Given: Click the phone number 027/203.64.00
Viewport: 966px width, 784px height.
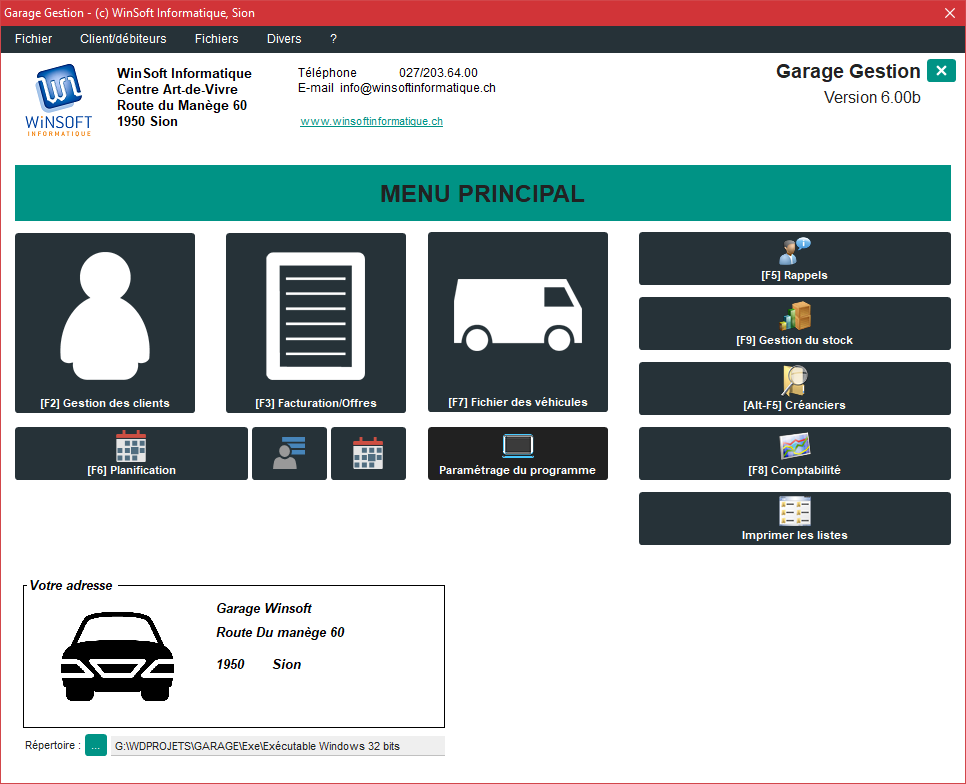Looking at the screenshot, I should pyautogui.click(x=438, y=73).
